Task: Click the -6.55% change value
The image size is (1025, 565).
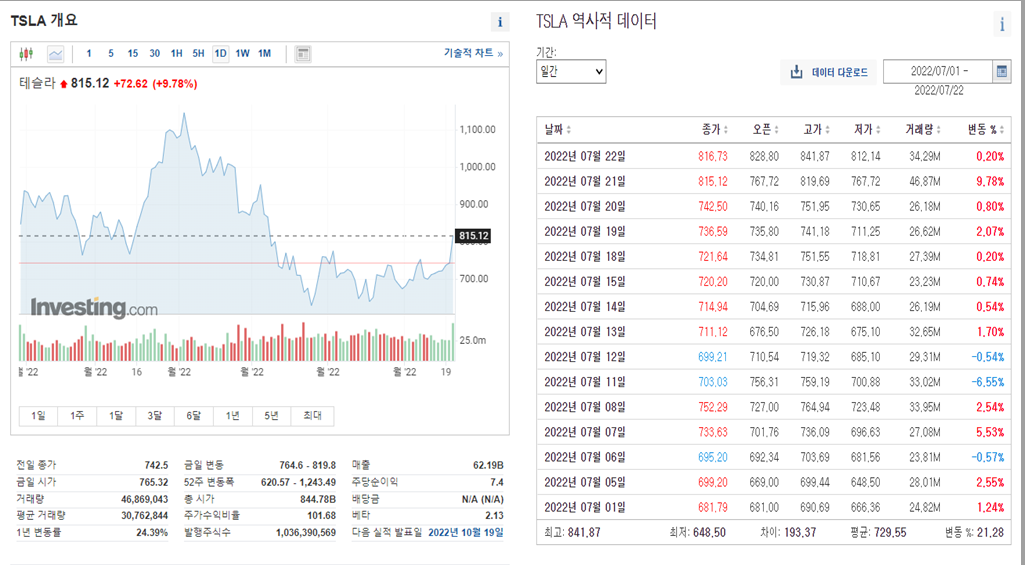Action: (x=987, y=382)
